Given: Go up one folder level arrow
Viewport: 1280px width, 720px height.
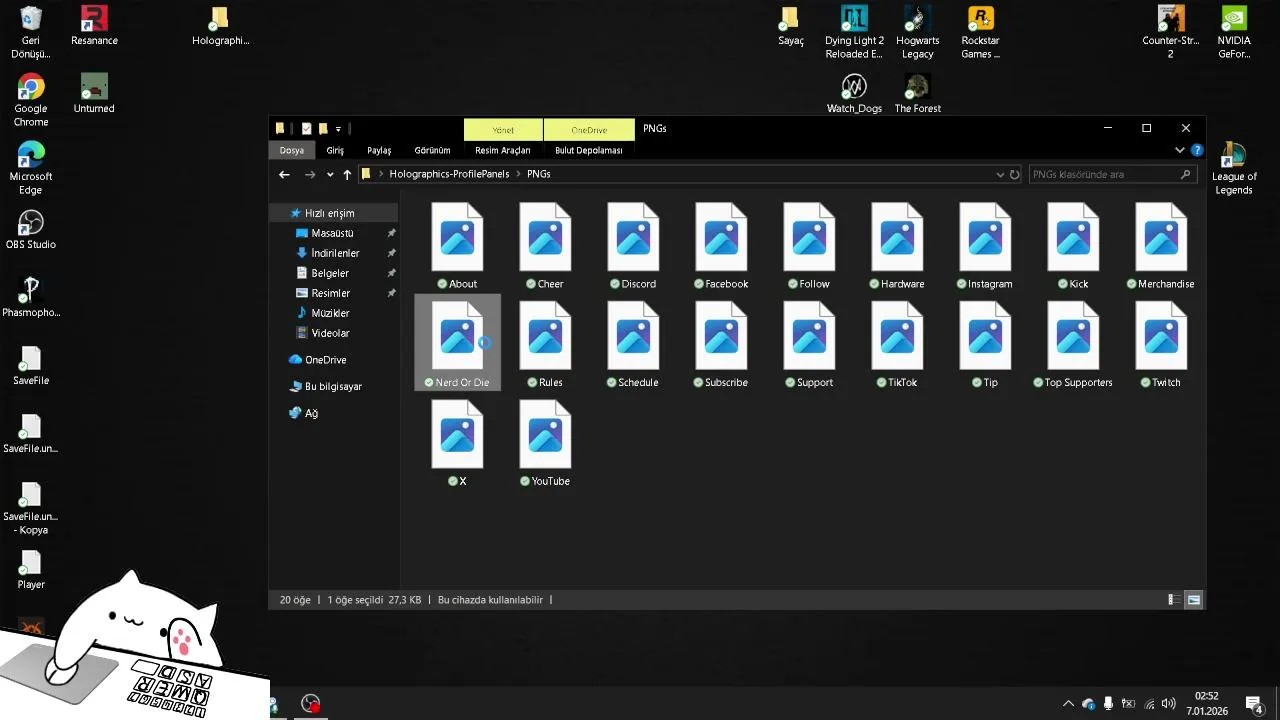Looking at the screenshot, I should tap(347, 174).
